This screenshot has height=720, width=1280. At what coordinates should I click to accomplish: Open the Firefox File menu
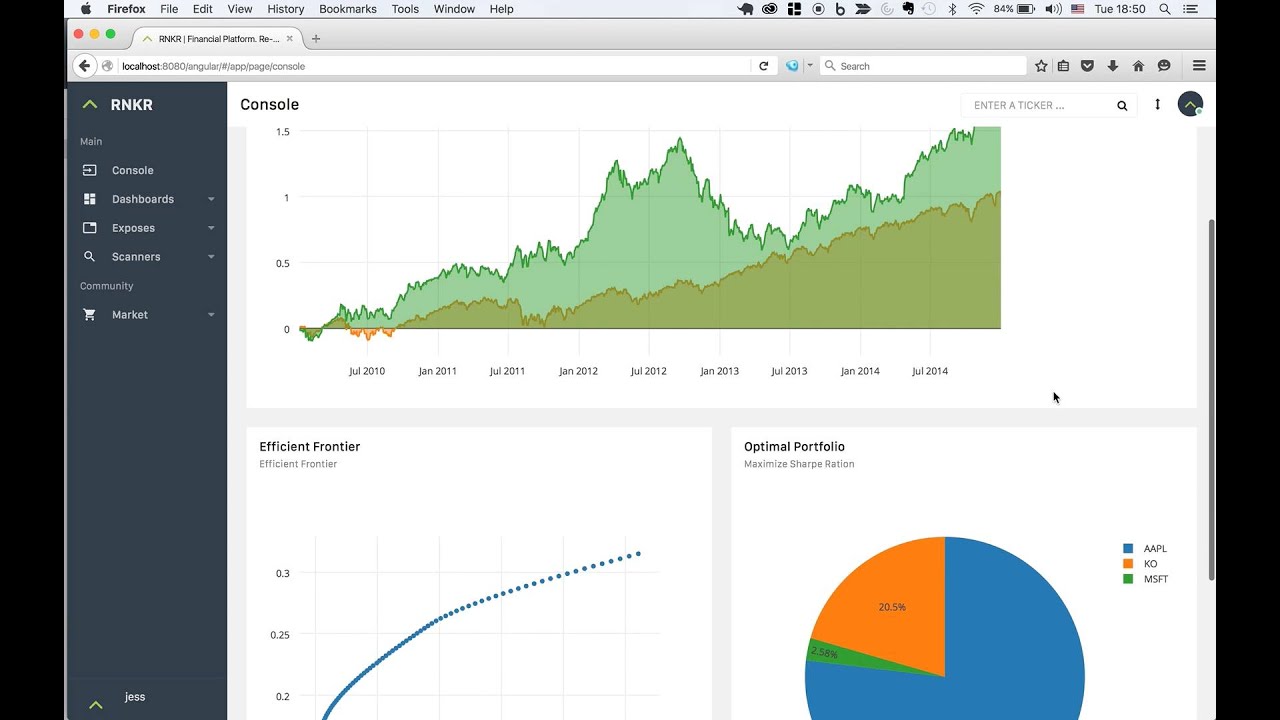169,9
